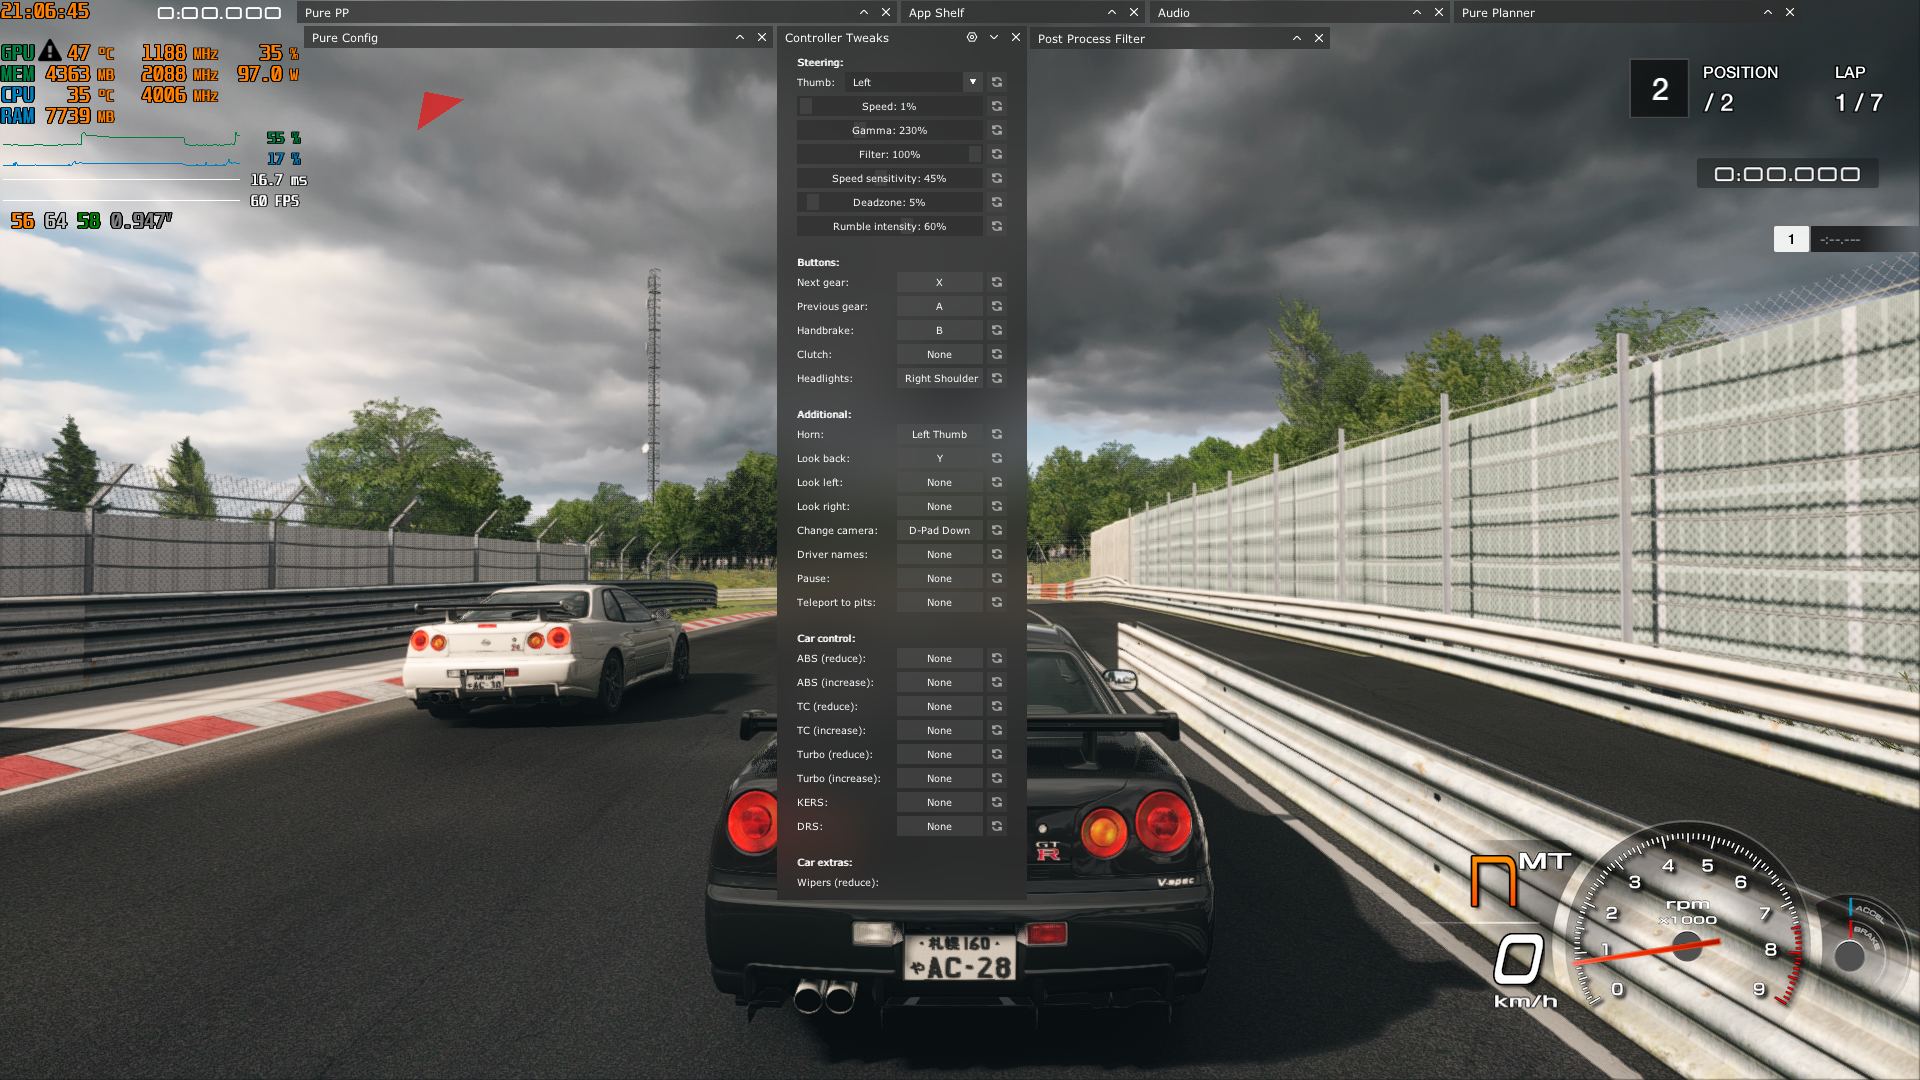Screen dimensions: 1920x1080
Task: Set the Clutch binding field
Action: (x=939, y=354)
